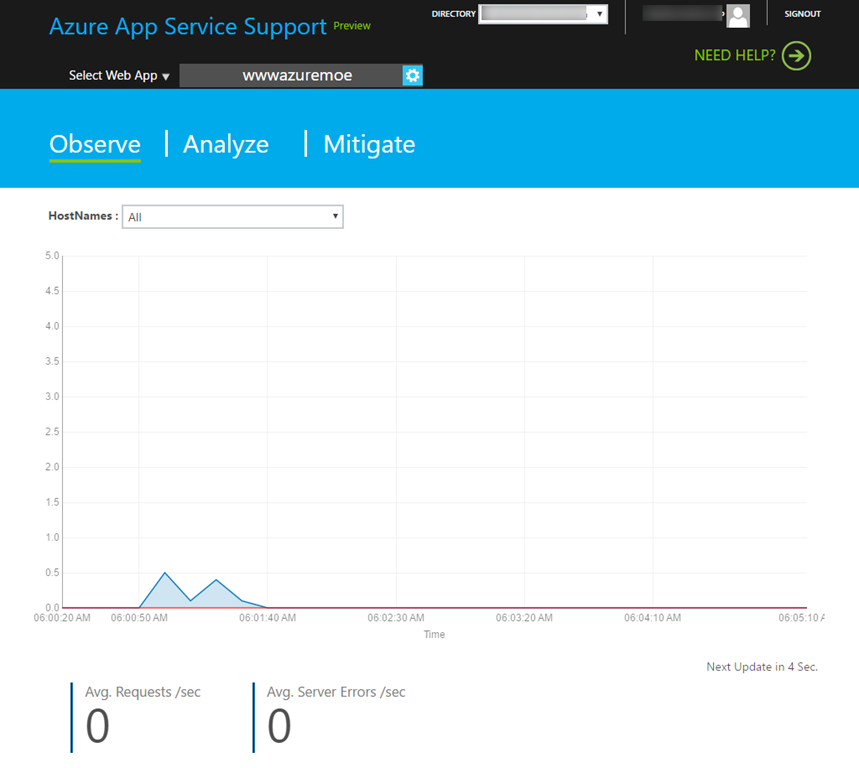859x768 pixels.
Task: Click the second chart peak near 0.4
Action: [x=216, y=580]
